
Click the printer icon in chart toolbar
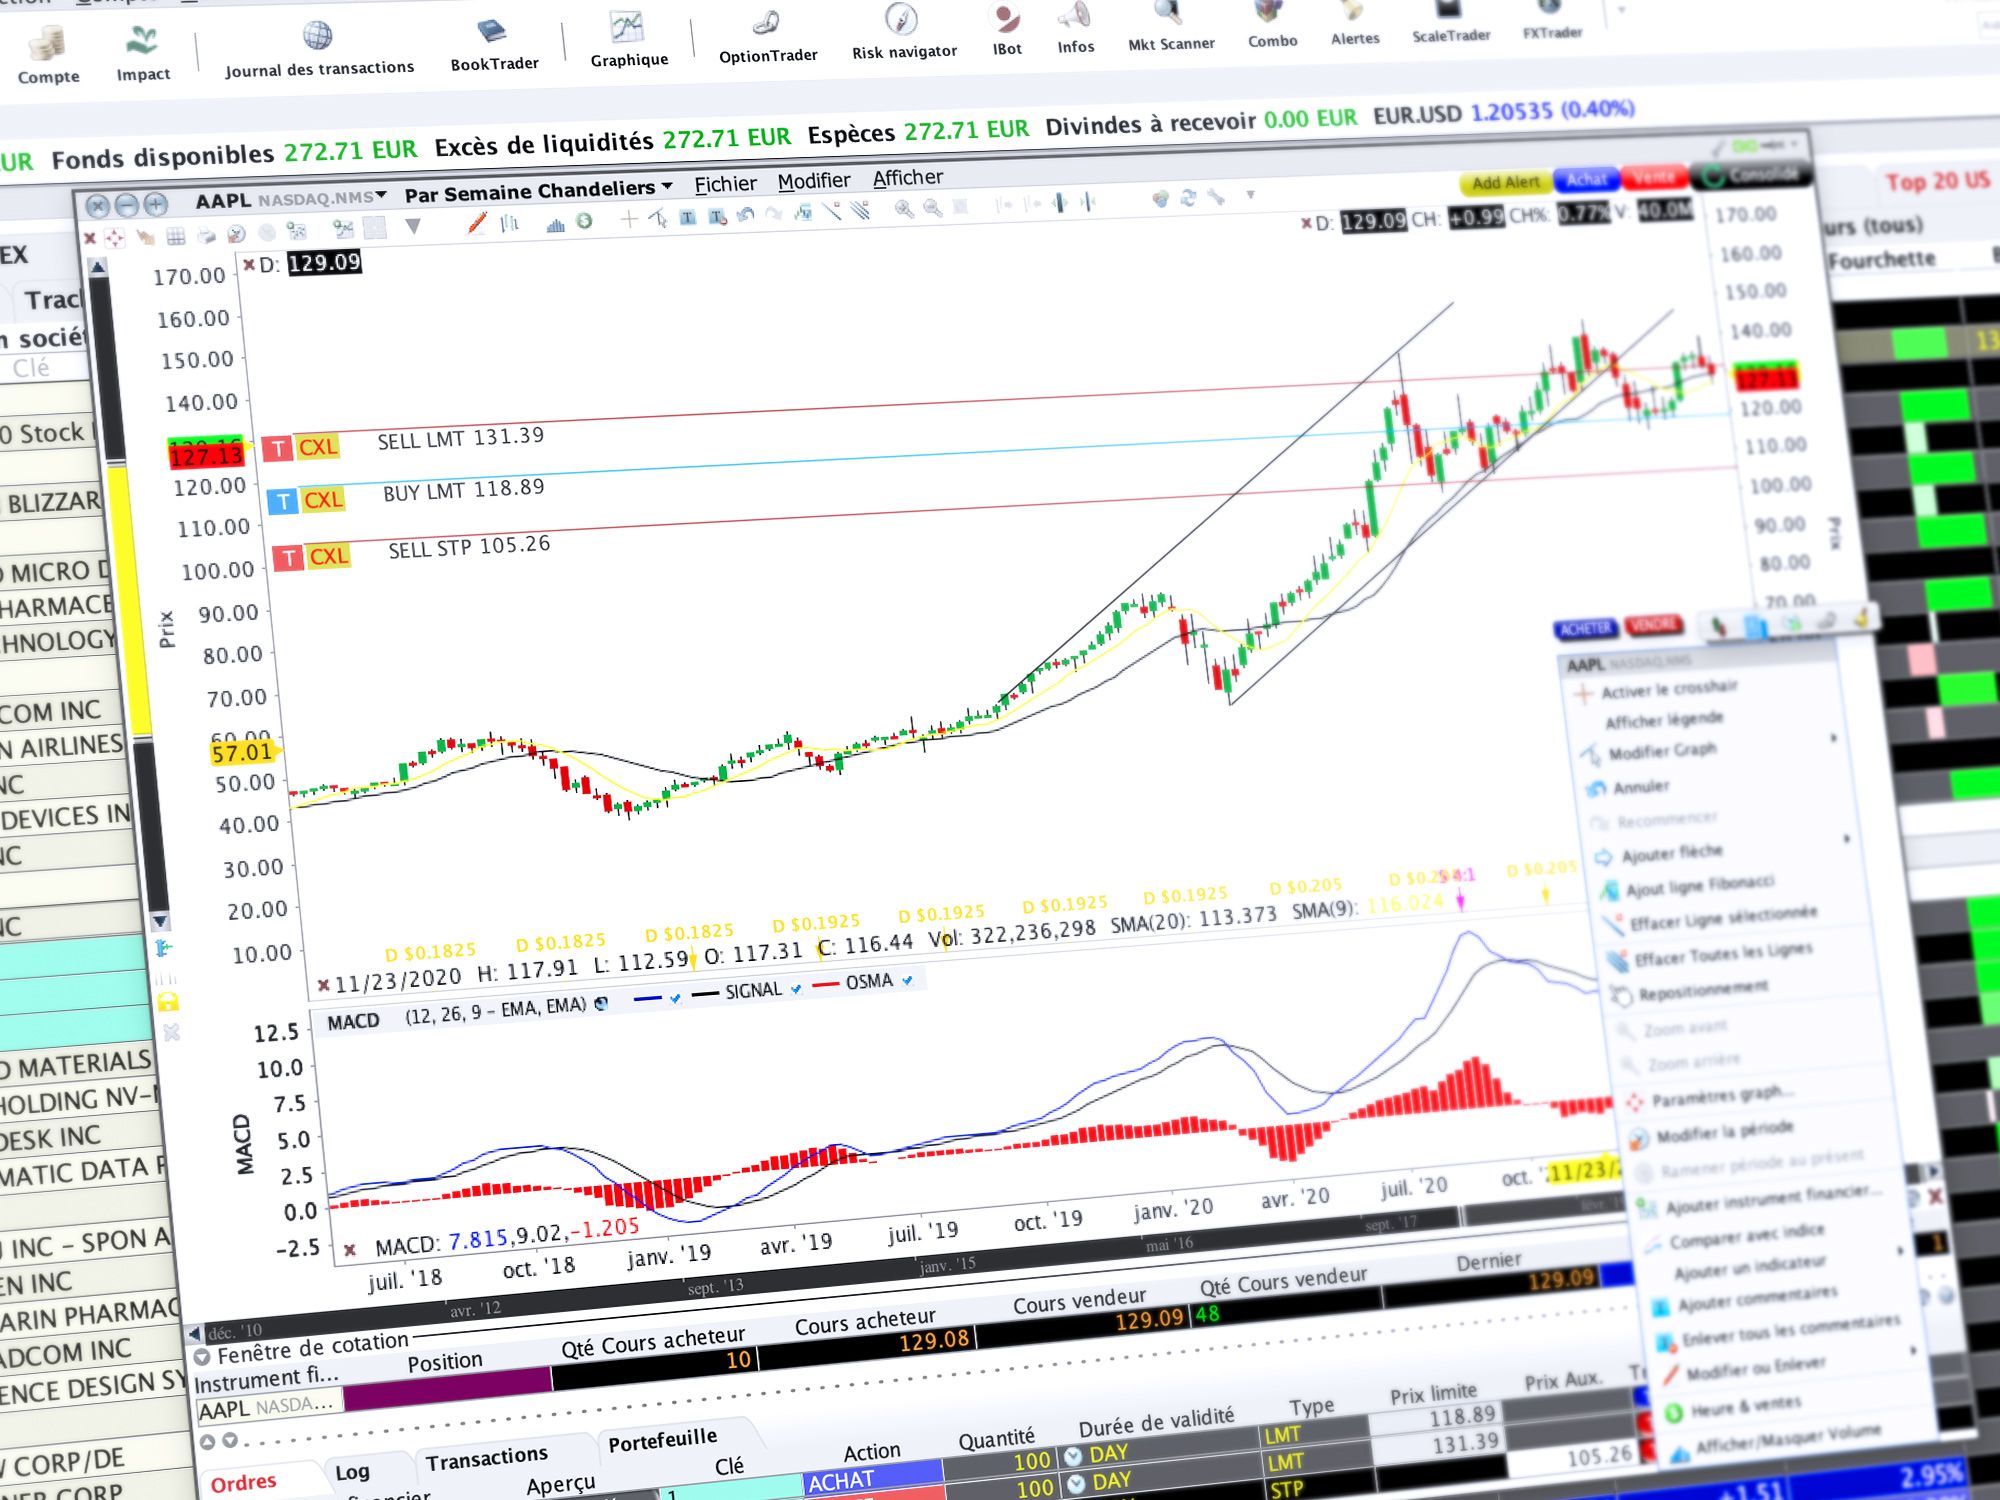tap(206, 236)
